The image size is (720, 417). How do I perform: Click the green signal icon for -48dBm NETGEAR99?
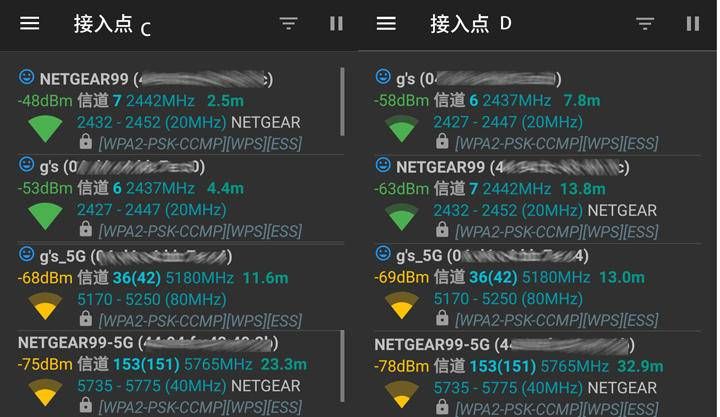(45, 129)
